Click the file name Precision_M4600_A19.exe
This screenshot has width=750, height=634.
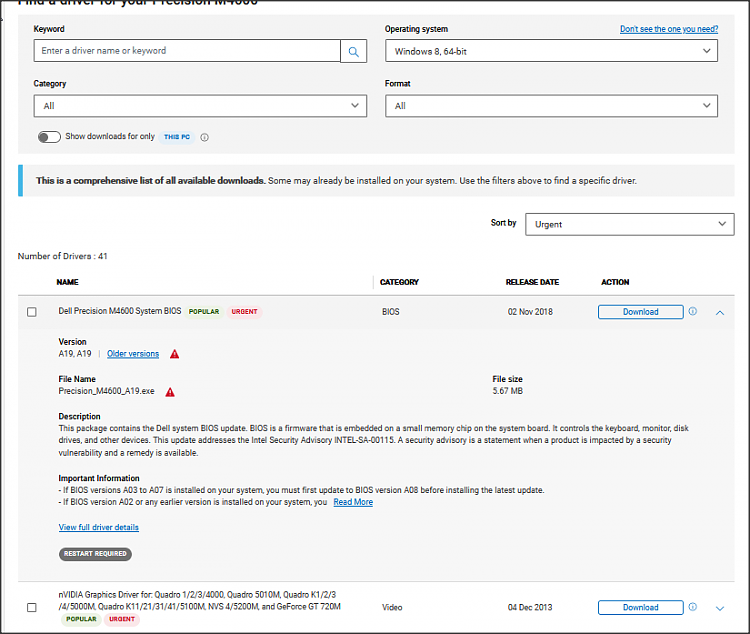tap(106, 391)
